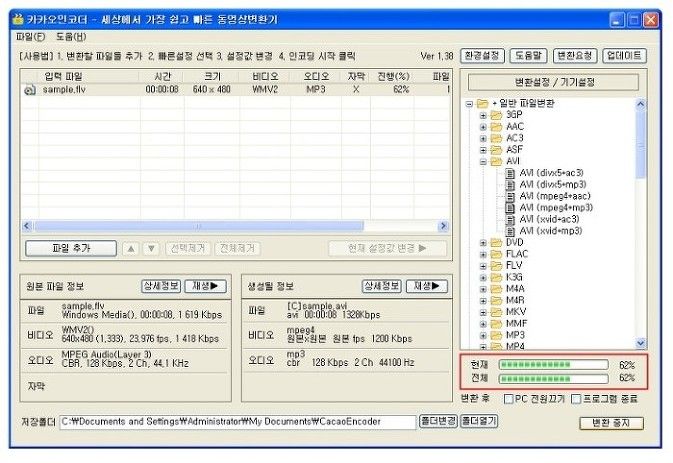
Task: Collapse the AVI folder node
Action: (483, 162)
